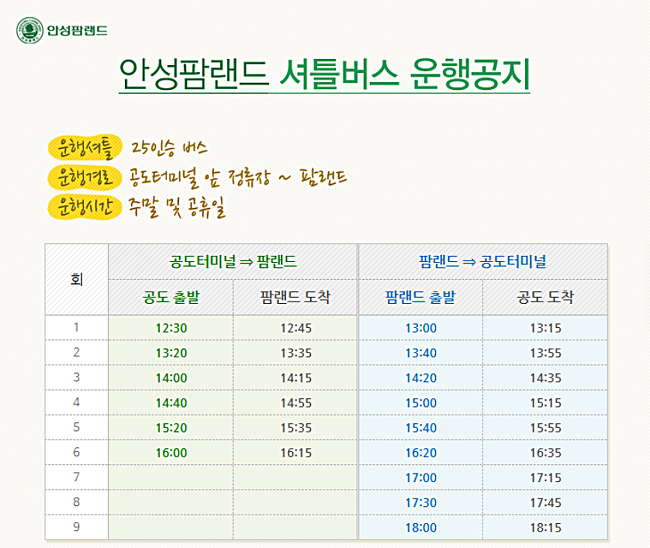Screen dimensions: 650x548
Task: Select the 13:35 arrival cell
Action: [x=295, y=353]
